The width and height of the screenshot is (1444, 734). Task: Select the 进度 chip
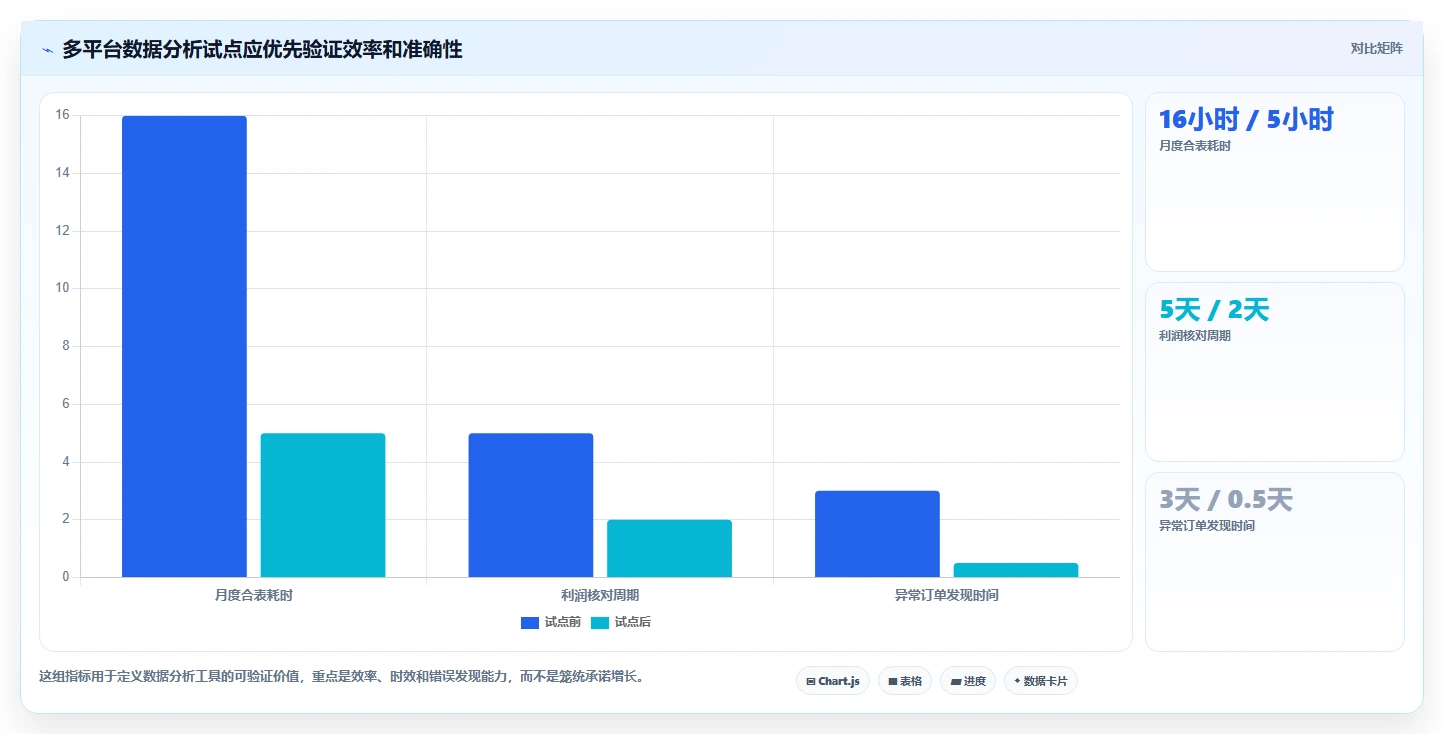click(x=968, y=681)
